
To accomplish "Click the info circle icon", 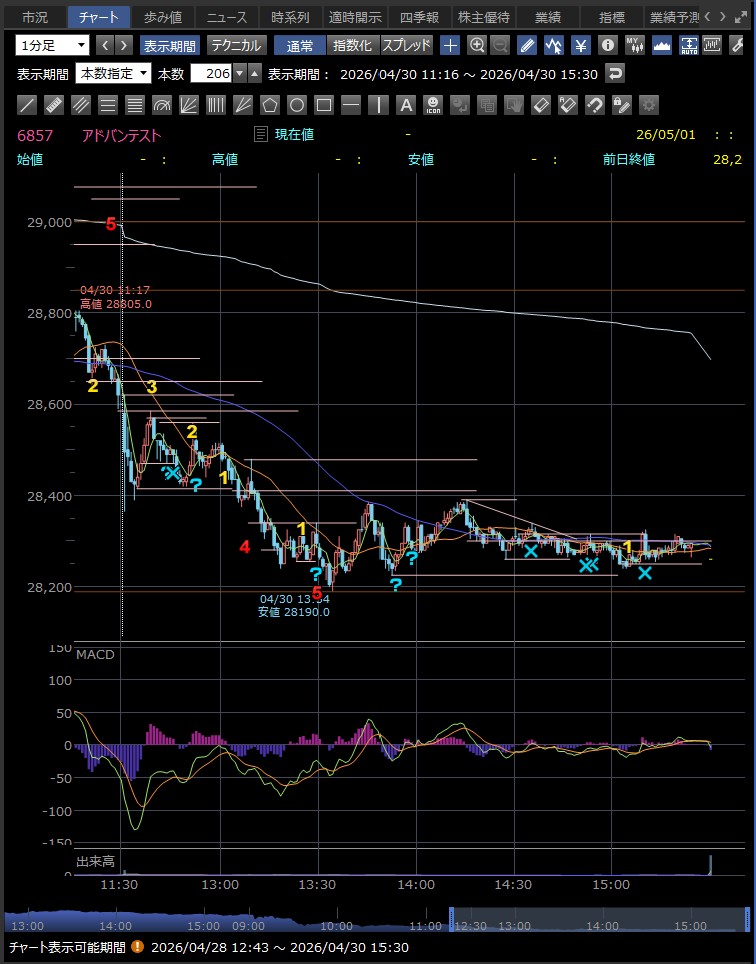I will click(x=607, y=45).
